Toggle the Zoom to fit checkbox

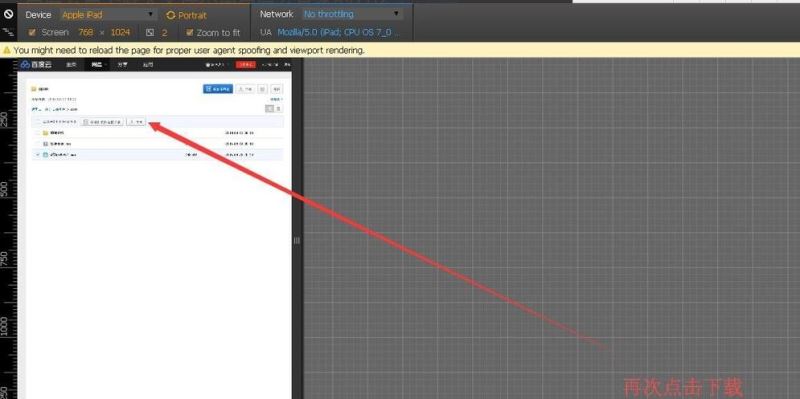click(189, 32)
